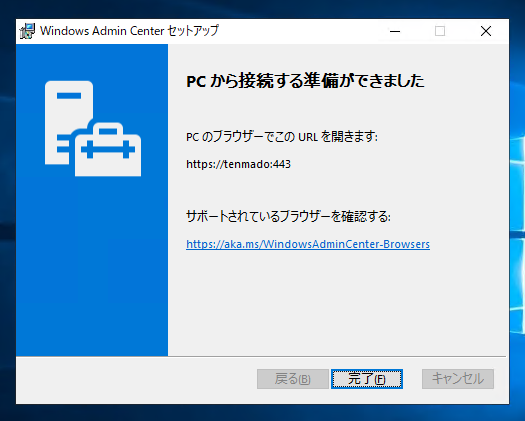Screen dimensions: 525x421
Task: Click the disabled 戻る(B) back button
Action: point(293,379)
